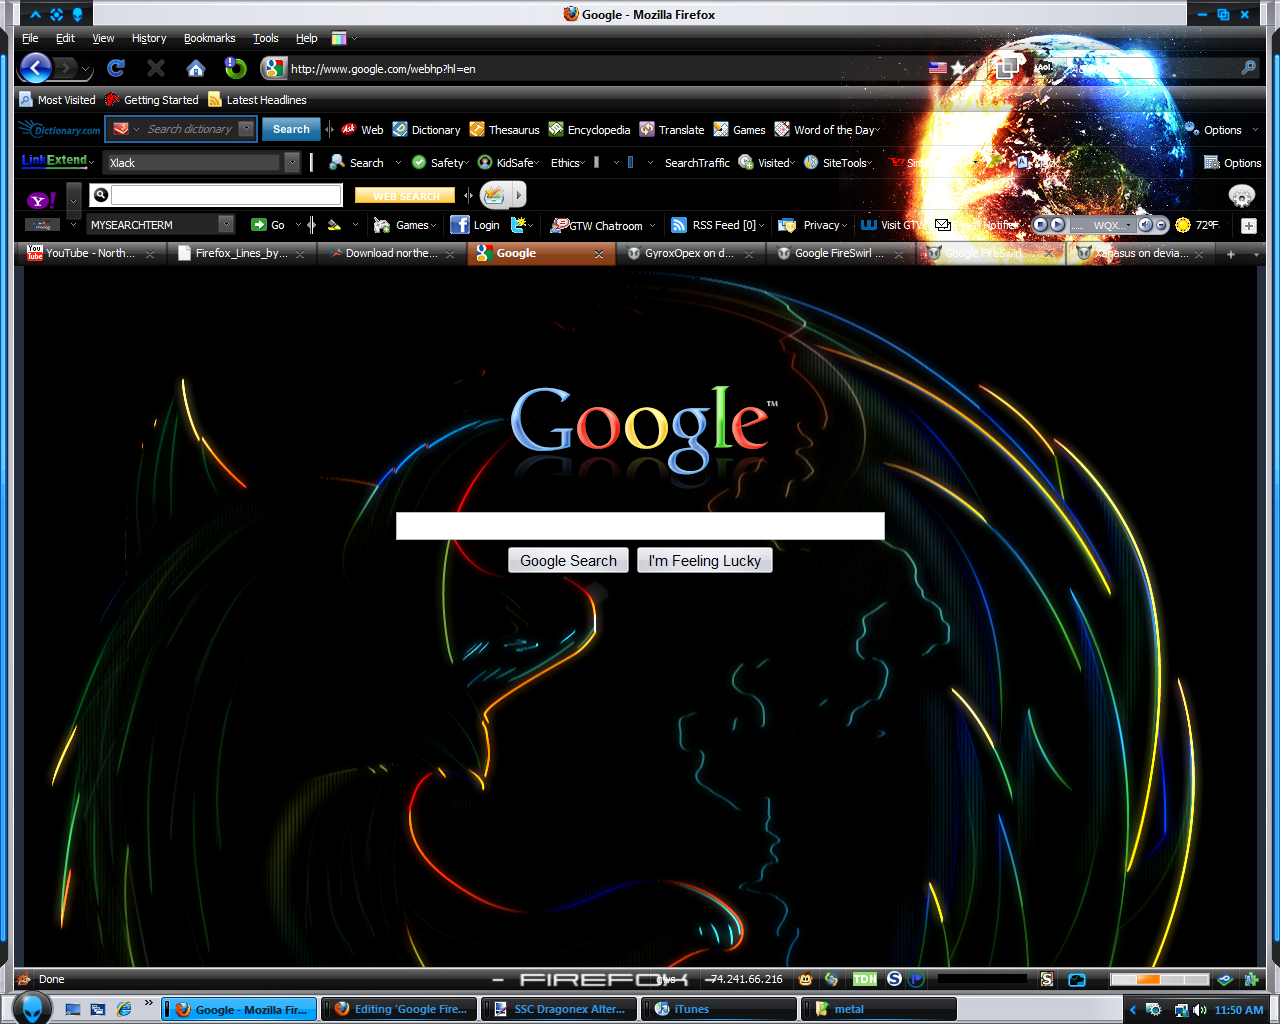Open Latest Headlines bookmark feed
This screenshot has height=1024, width=1280.
[x=257, y=100]
